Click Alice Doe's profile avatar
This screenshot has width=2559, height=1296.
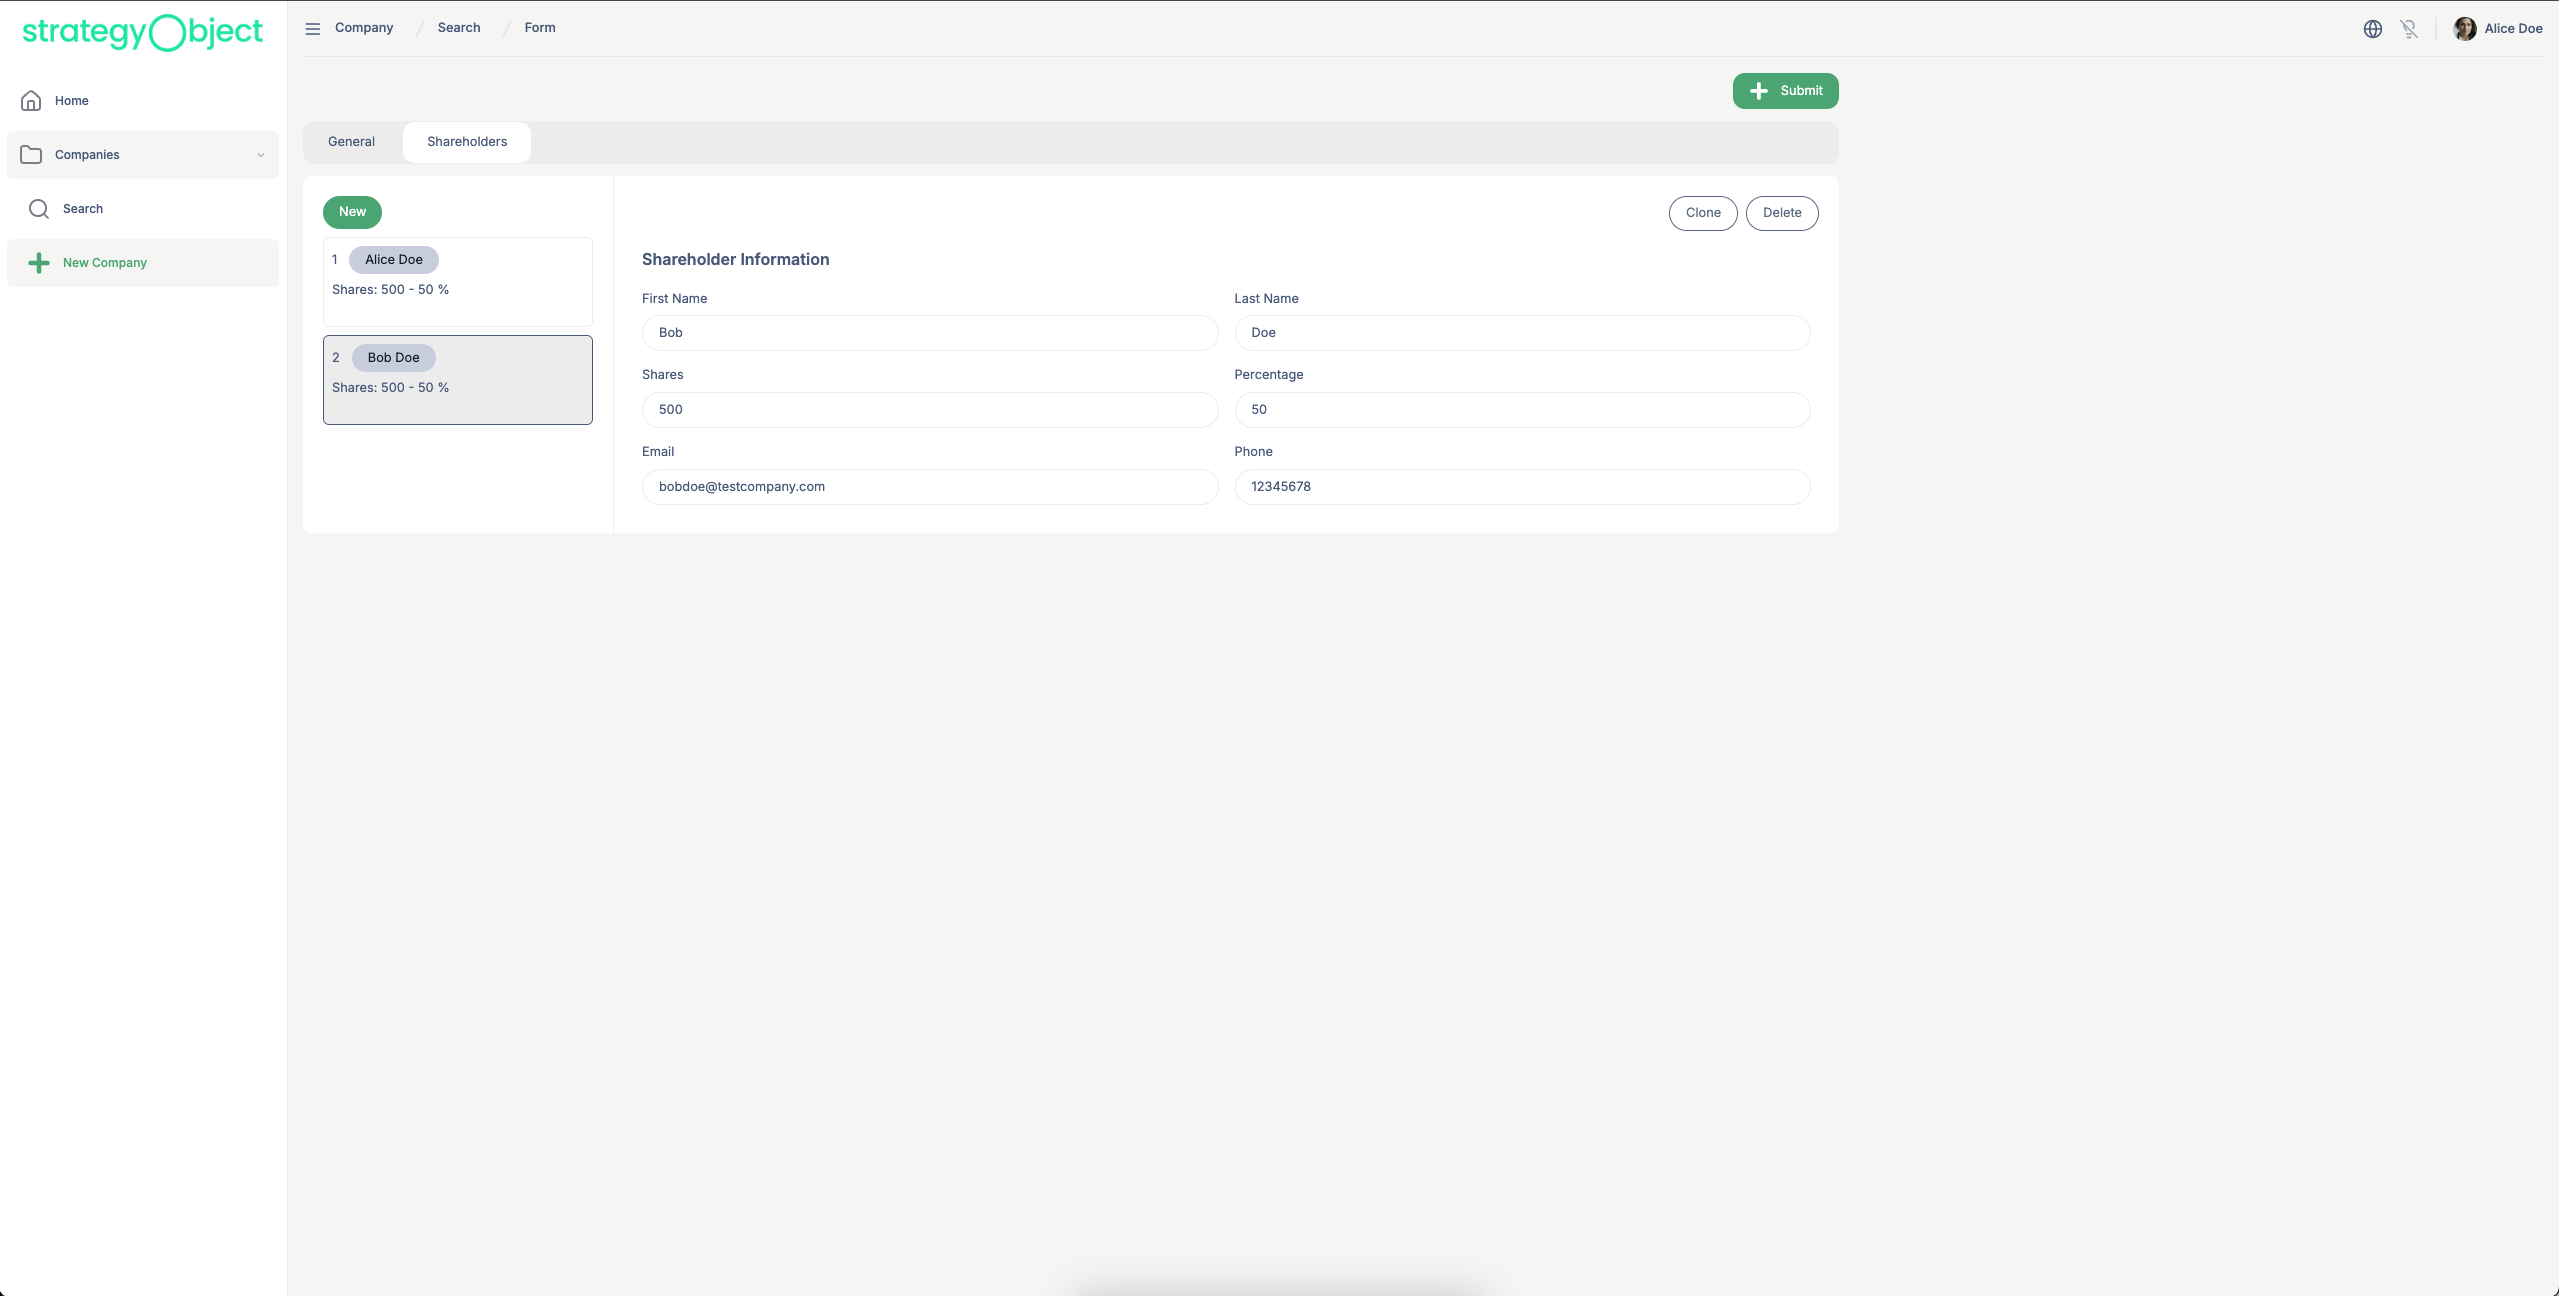pos(2464,29)
